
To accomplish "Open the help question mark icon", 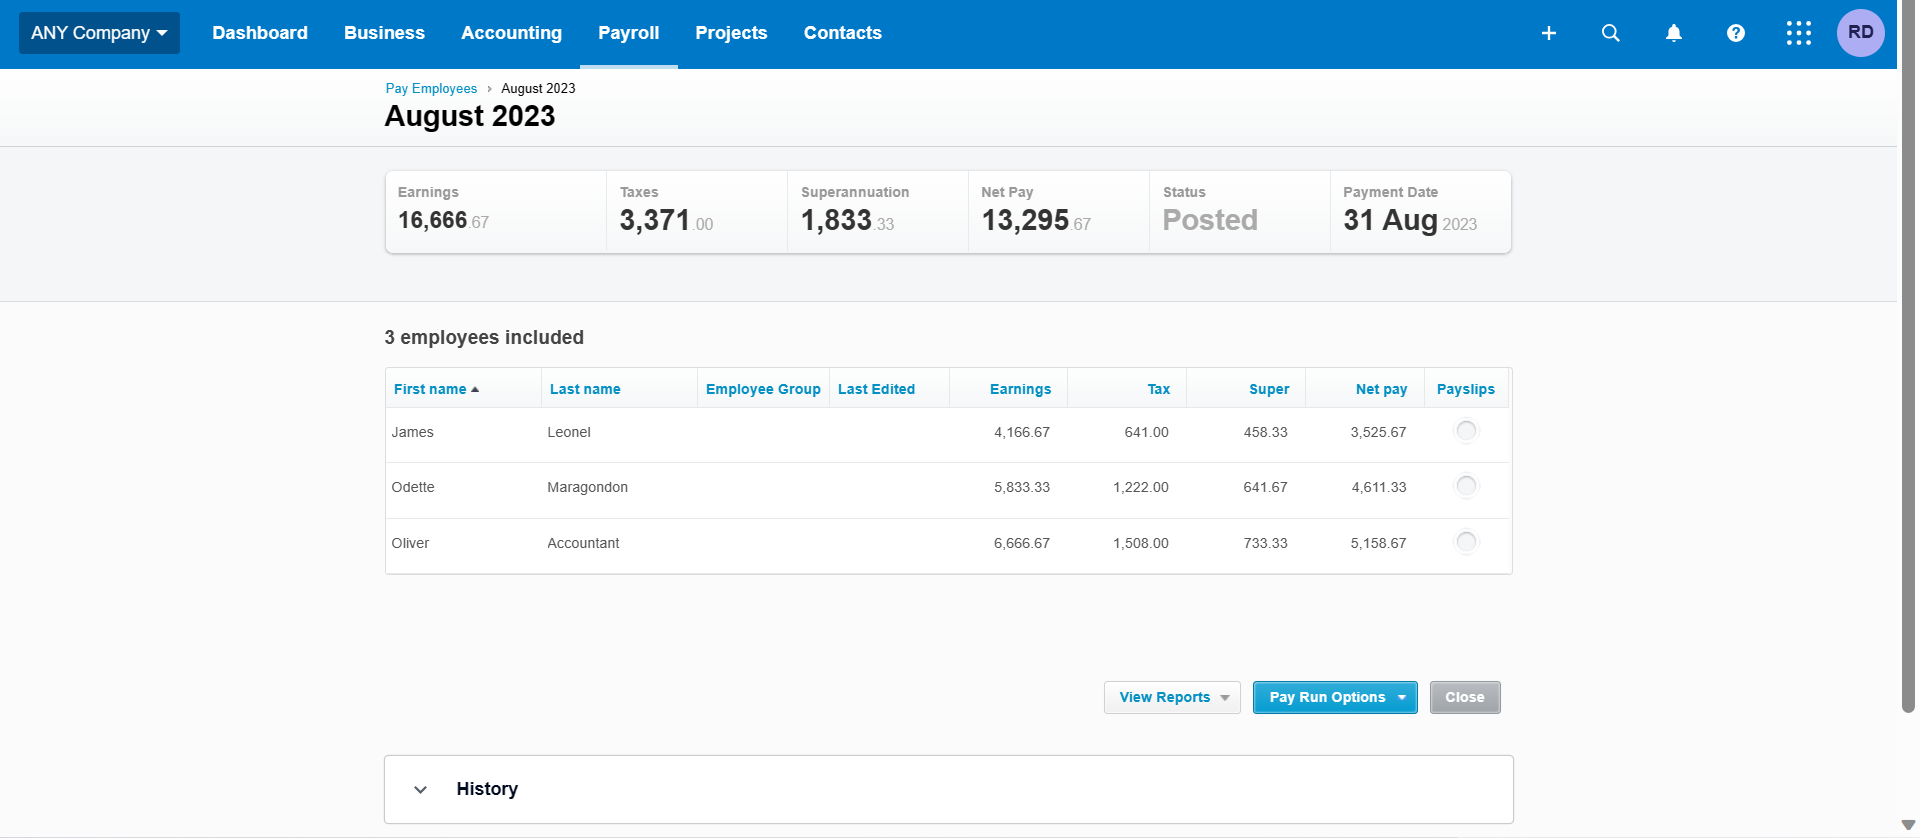I will pos(1736,33).
